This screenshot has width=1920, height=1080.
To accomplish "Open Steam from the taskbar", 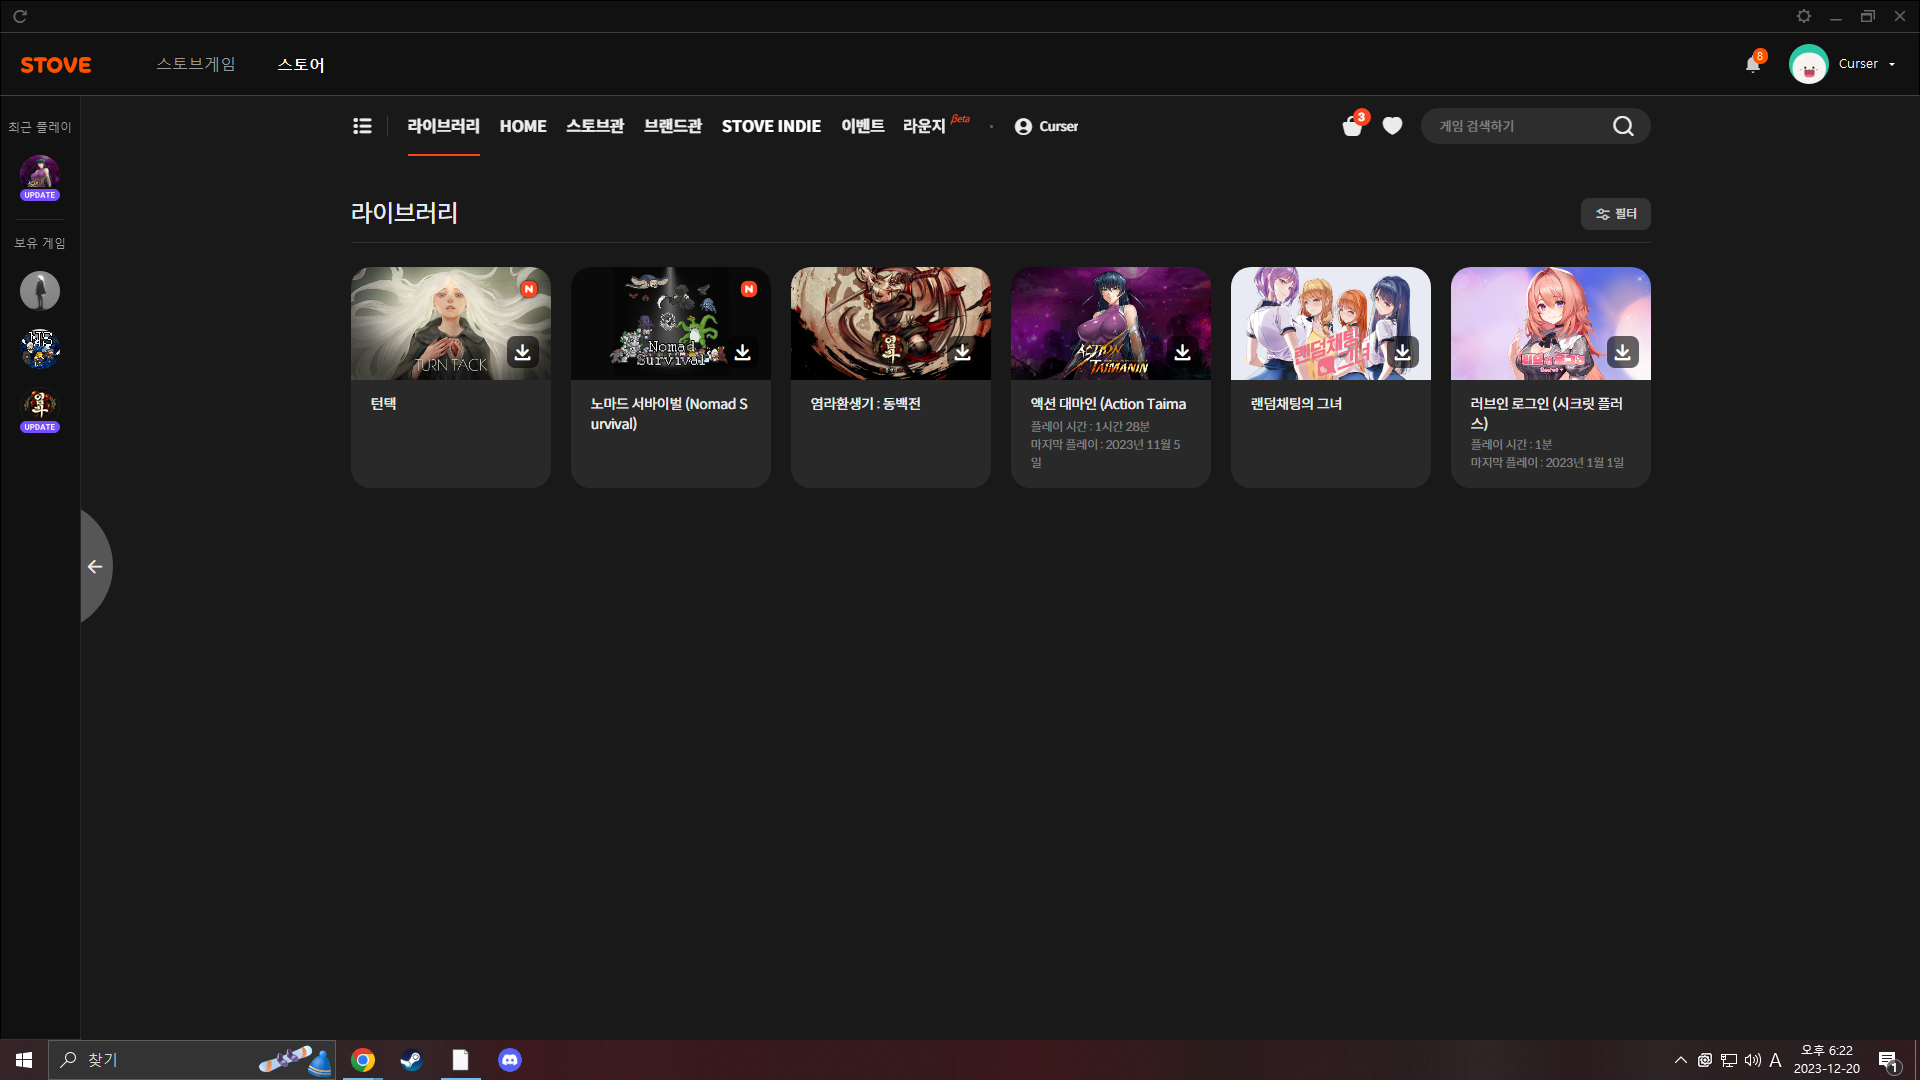I will point(411,1060).
